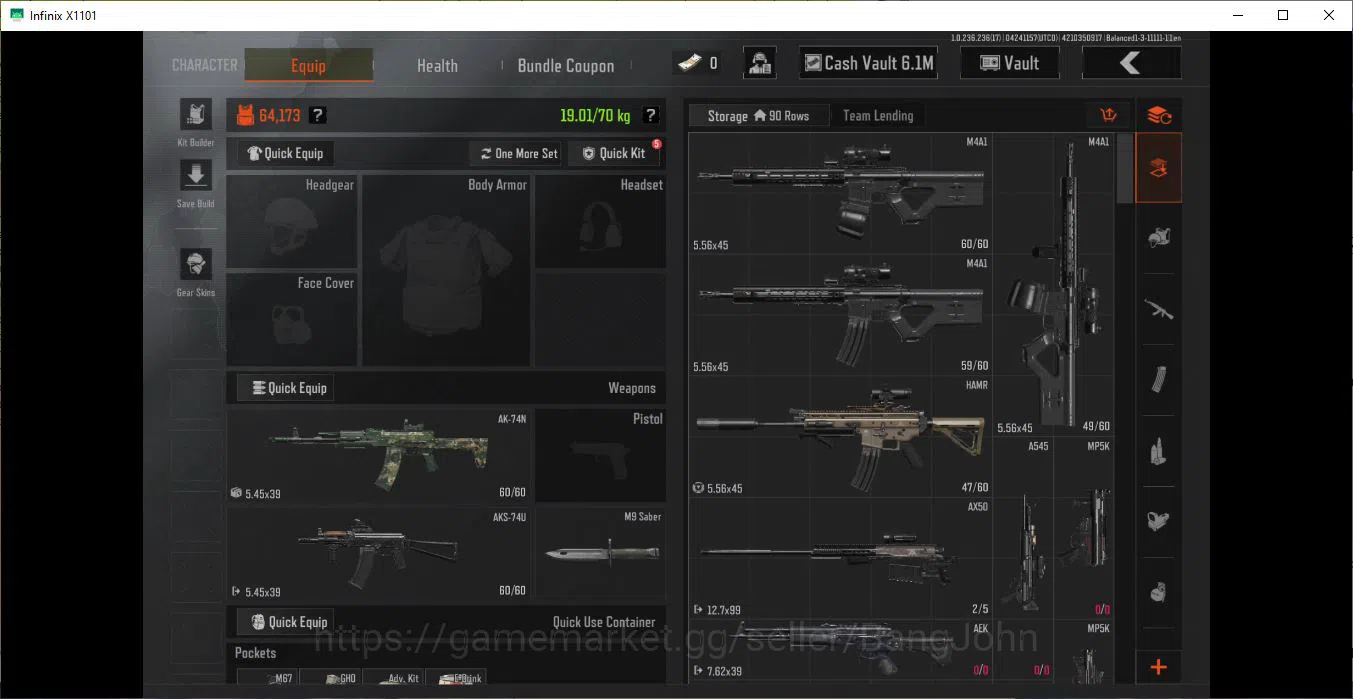Switch to the Health tab

pos(437,66)
